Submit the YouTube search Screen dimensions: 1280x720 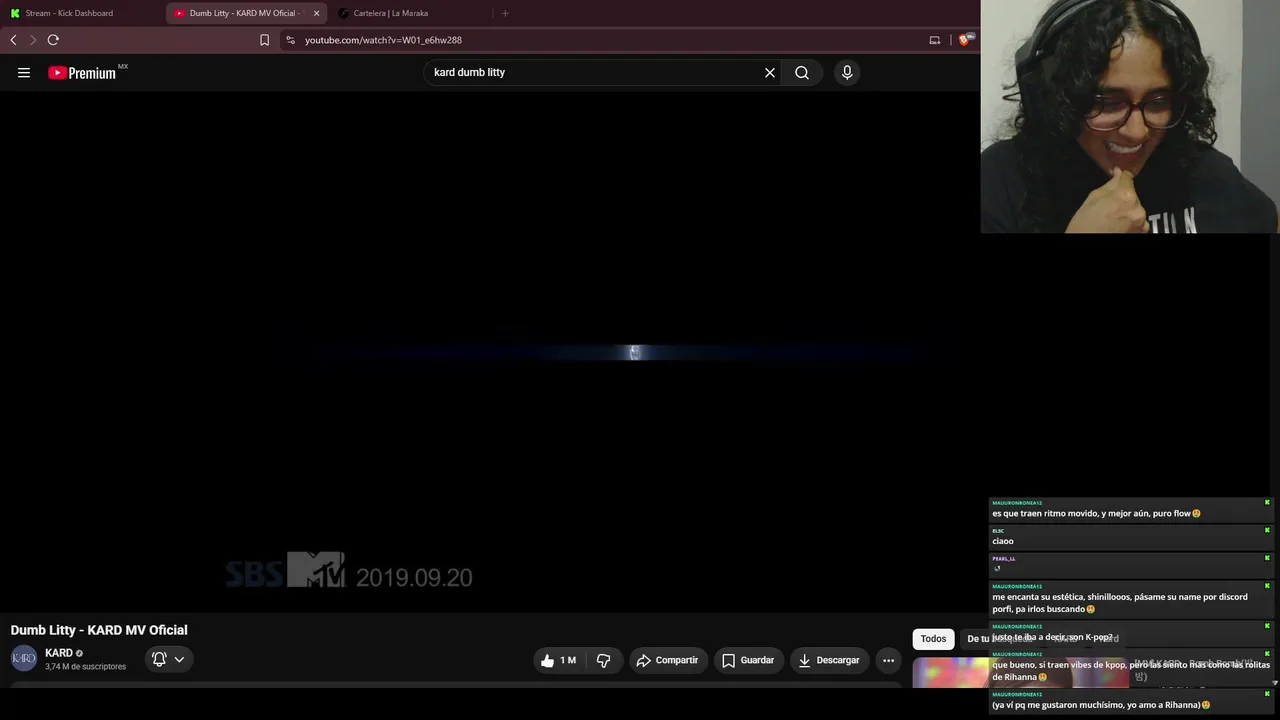coord(802,73)
